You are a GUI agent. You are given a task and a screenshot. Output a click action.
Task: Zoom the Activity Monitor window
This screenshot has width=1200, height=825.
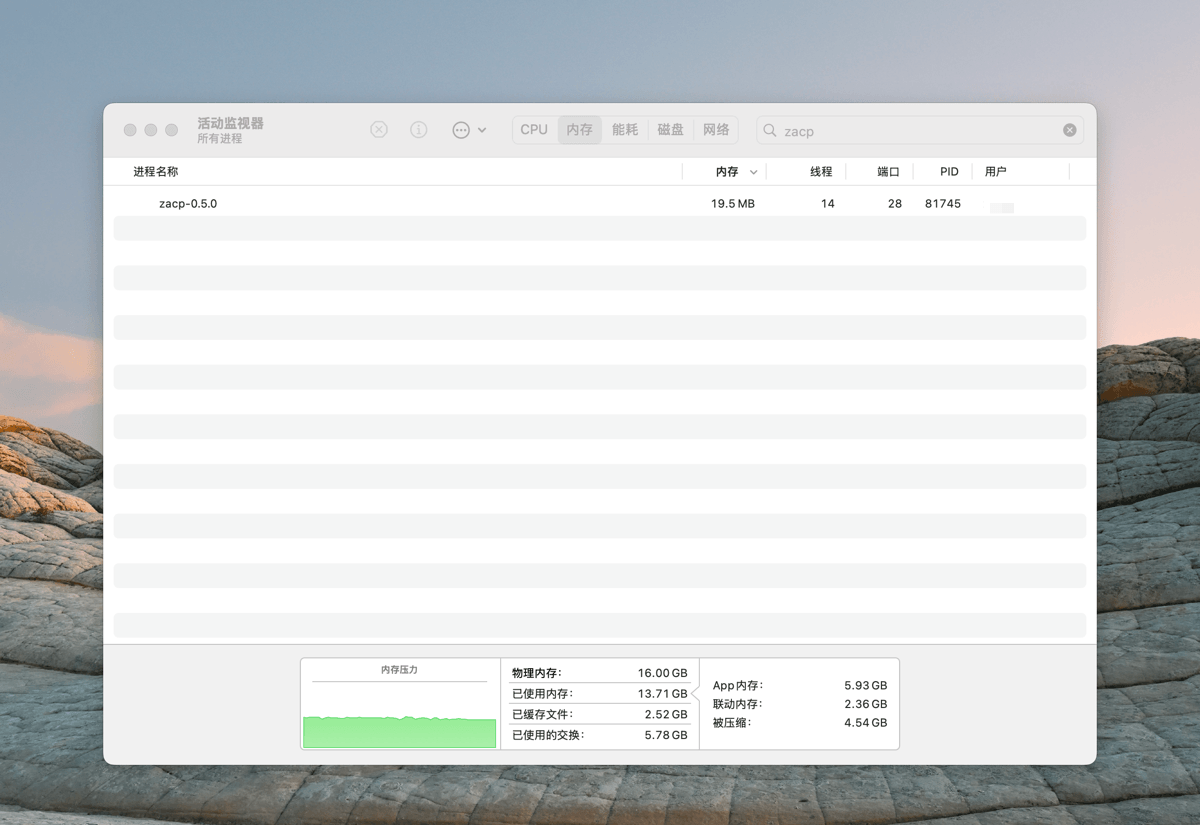(172, 130)
